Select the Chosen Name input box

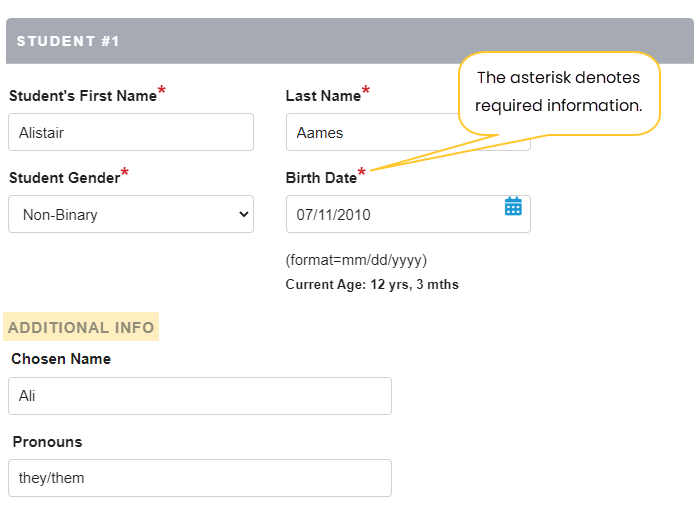(x=199, y=396)
